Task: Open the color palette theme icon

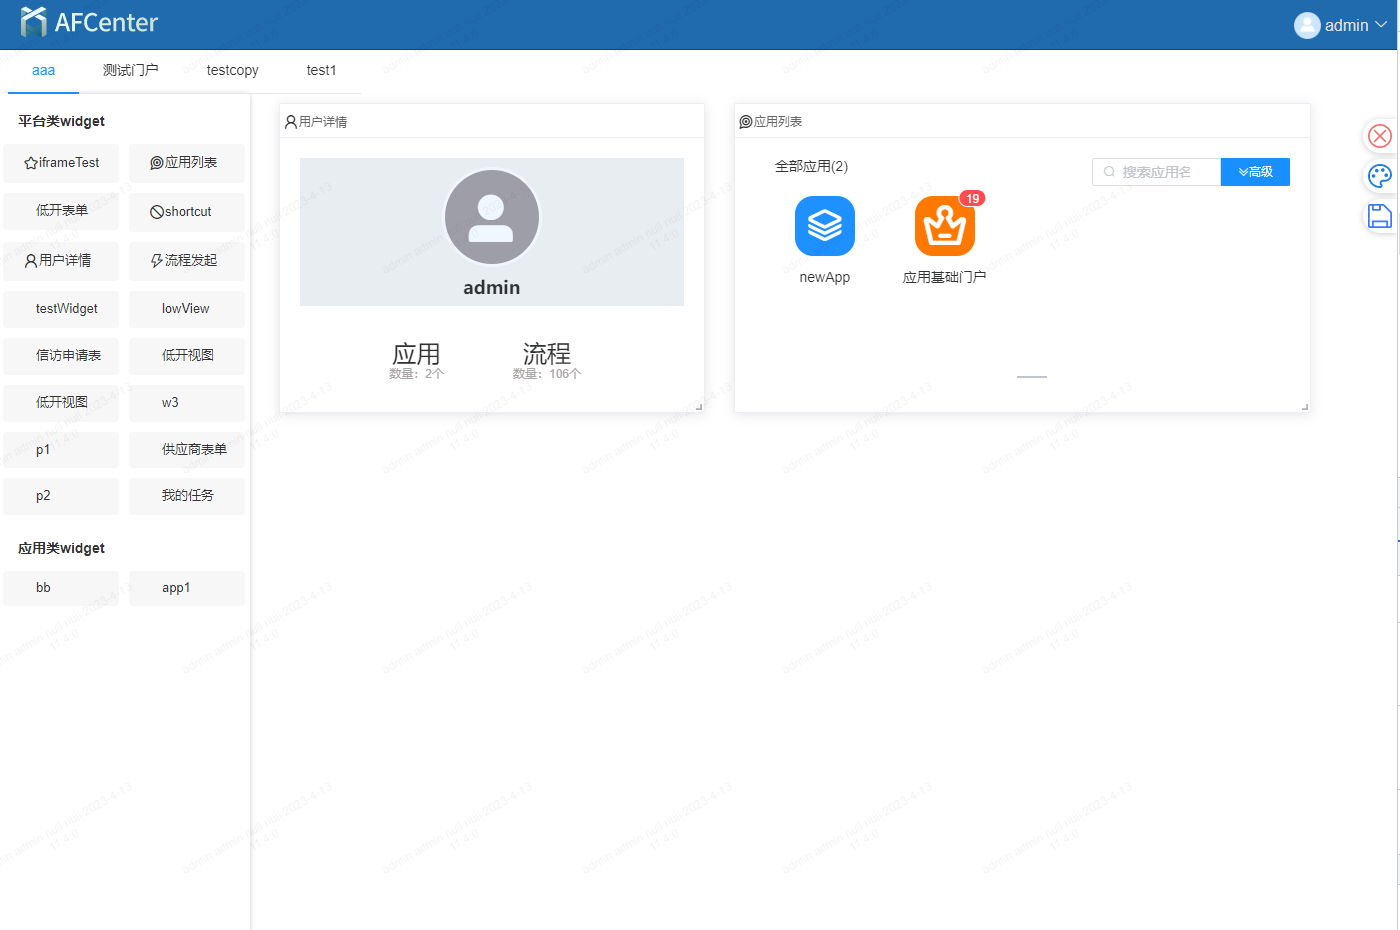Action: coord(1379,176)
